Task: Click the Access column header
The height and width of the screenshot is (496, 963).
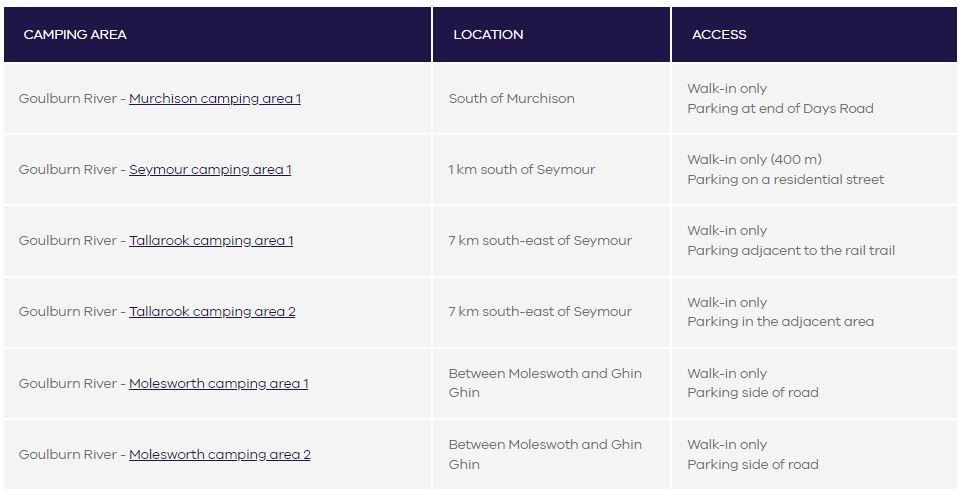Action: [x=719, y=35]
